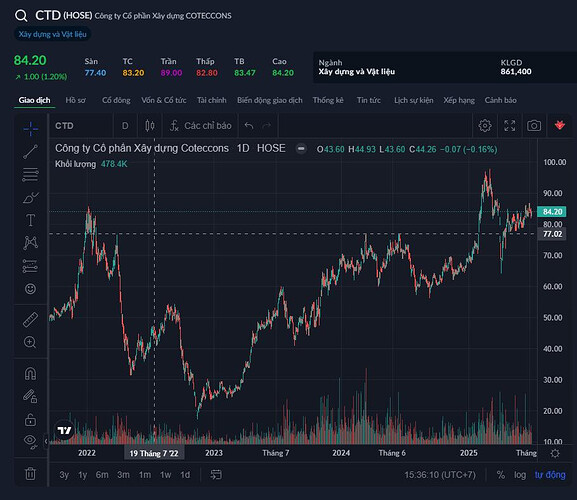The image size is (577, 500).
Task: Toggle the log scale option
Action: coord(520,475)
